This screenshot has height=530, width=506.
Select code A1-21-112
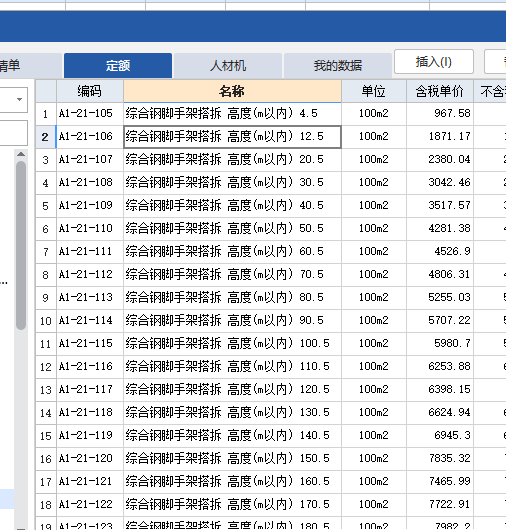click(86, 274)
